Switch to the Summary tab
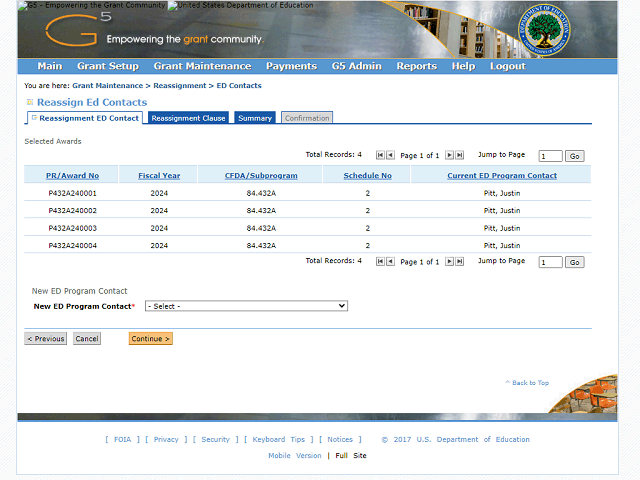 pyautogui.click(x=255, y=118)
